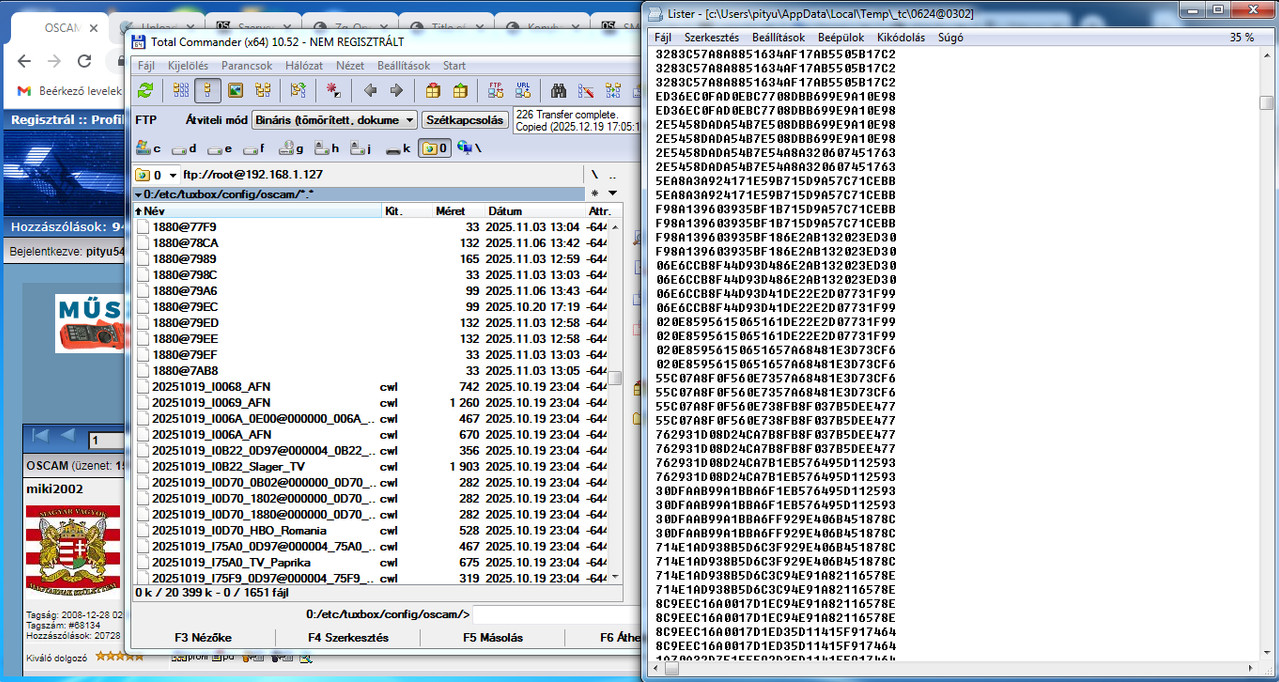The width and height of the screenshot is (1279, 682).
Task: Open the Nézet menu in Total Commander
Action: (350, 66)
